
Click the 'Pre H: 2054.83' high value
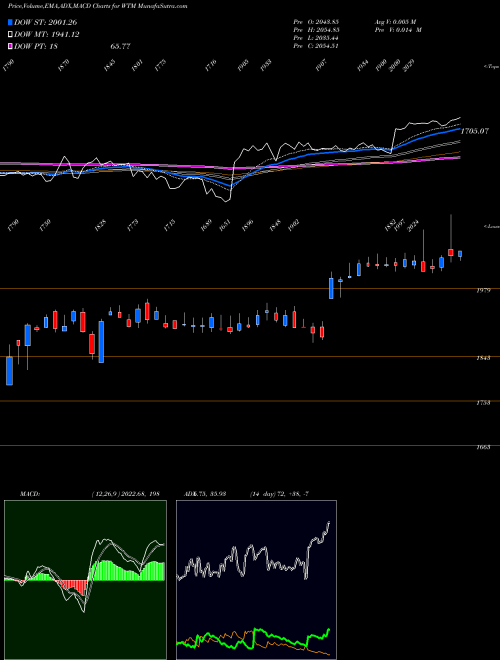click(x=316, y=30)
